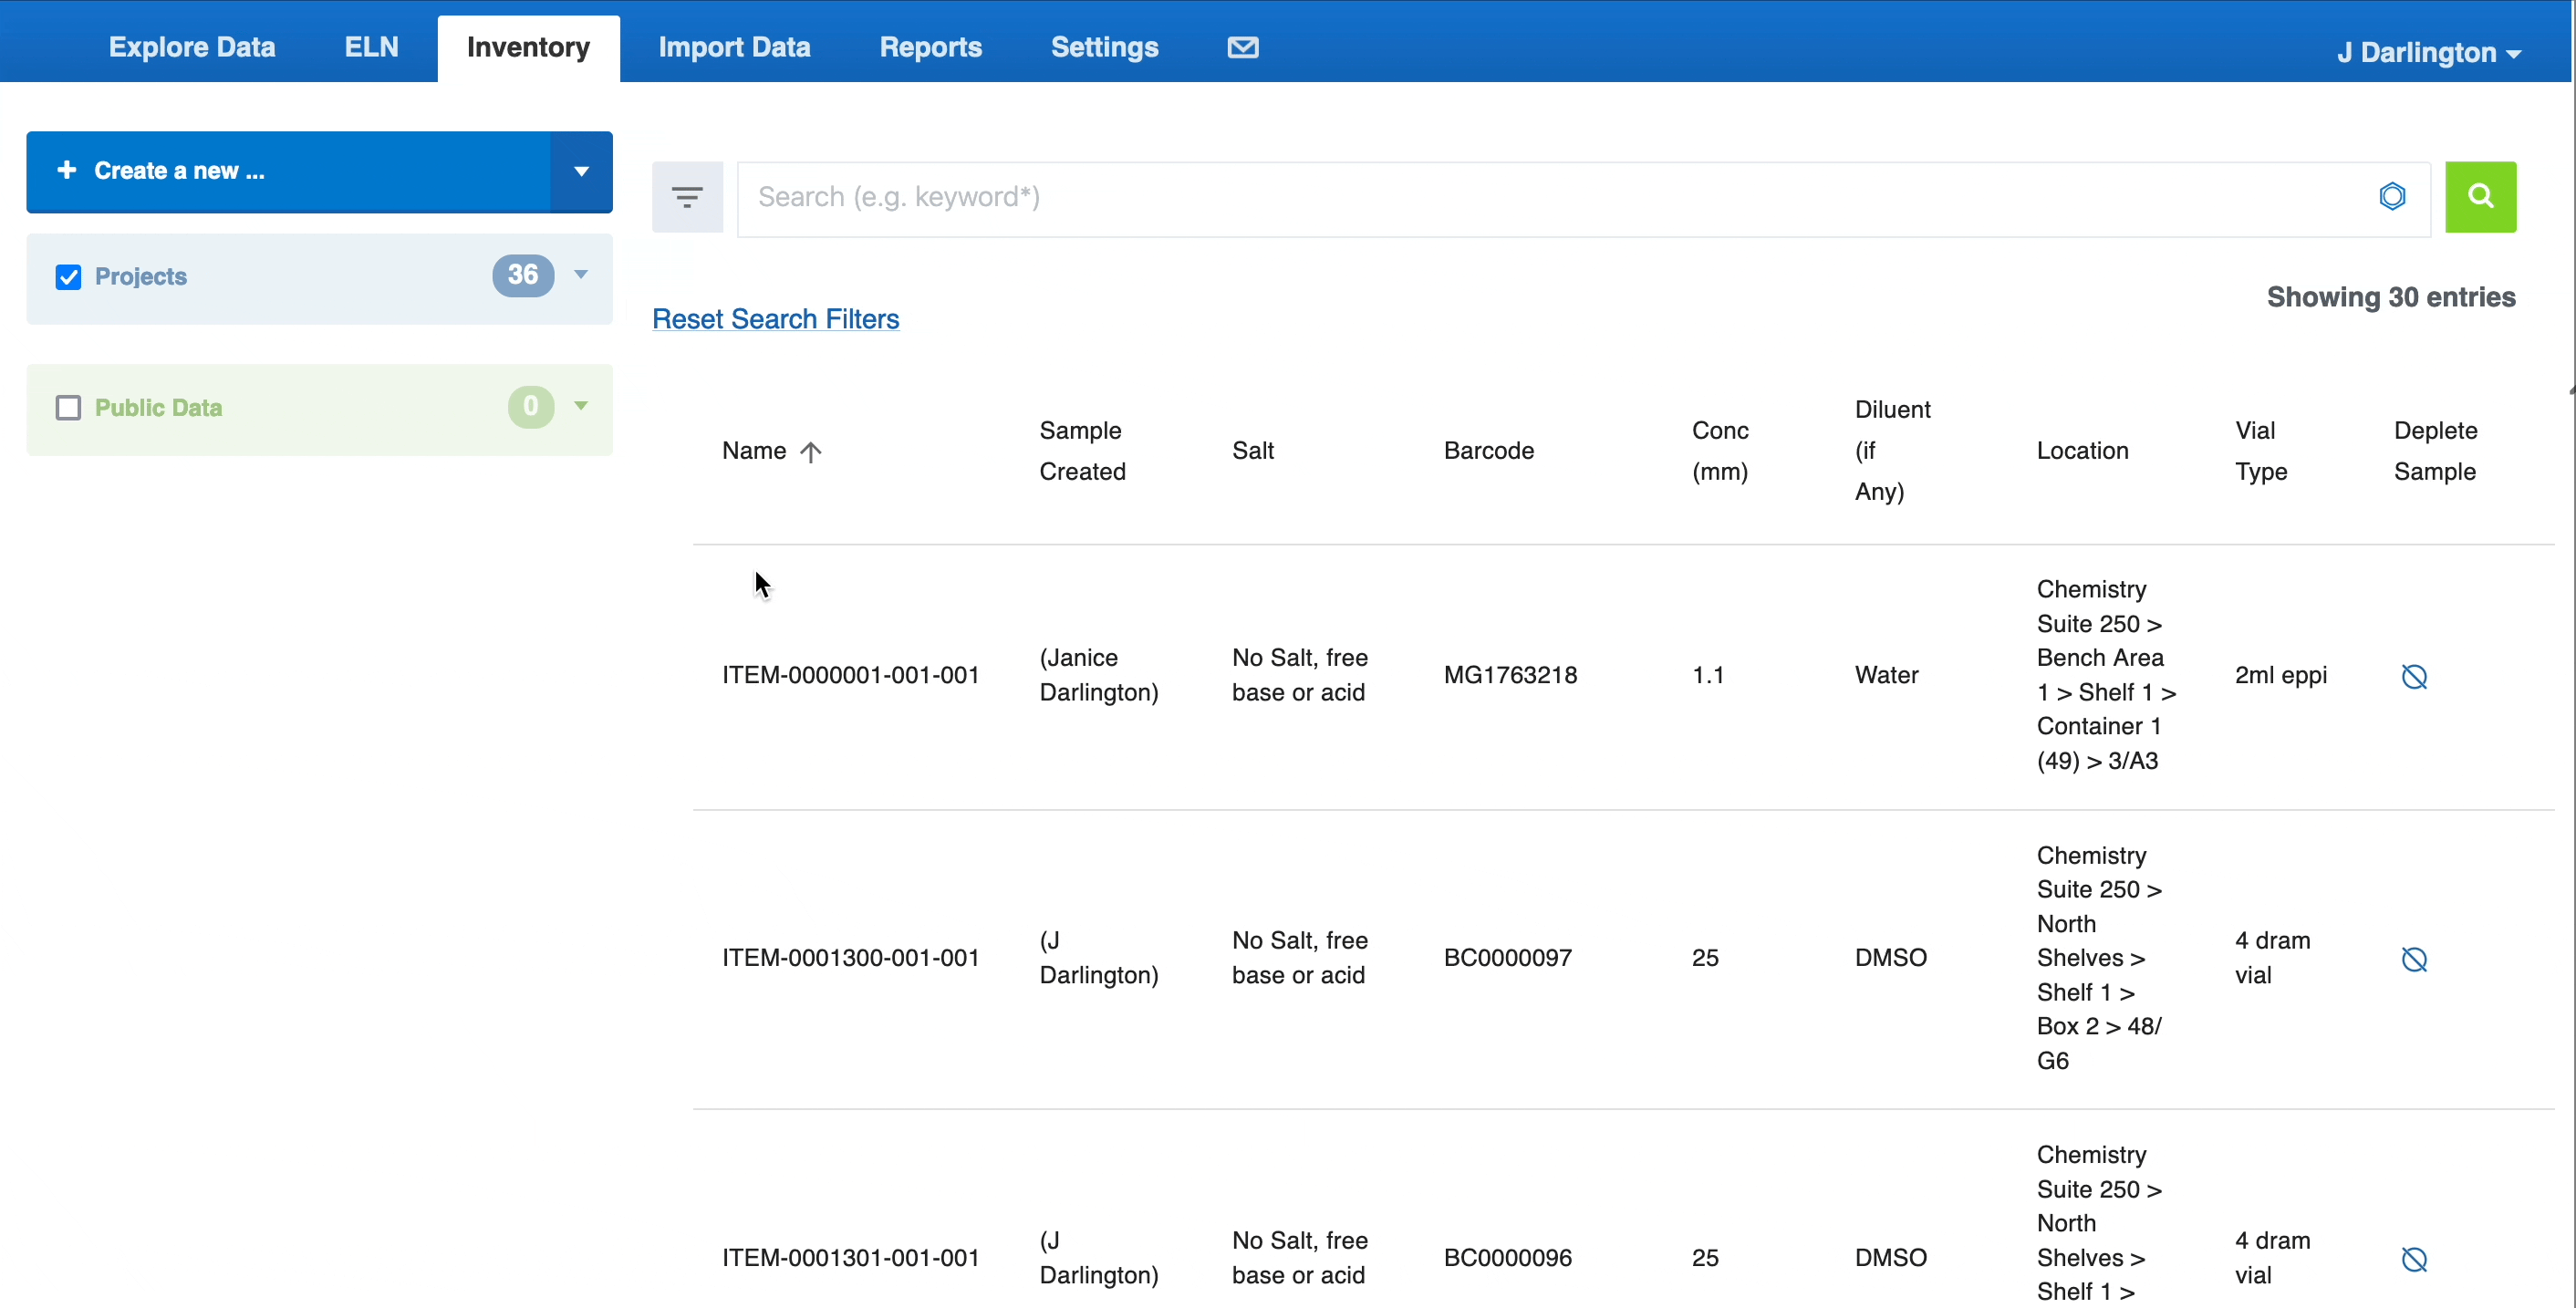Run search with the green magnifier button
2576x1308 pixels.
pyautogui.click(x=2480, y=197)
